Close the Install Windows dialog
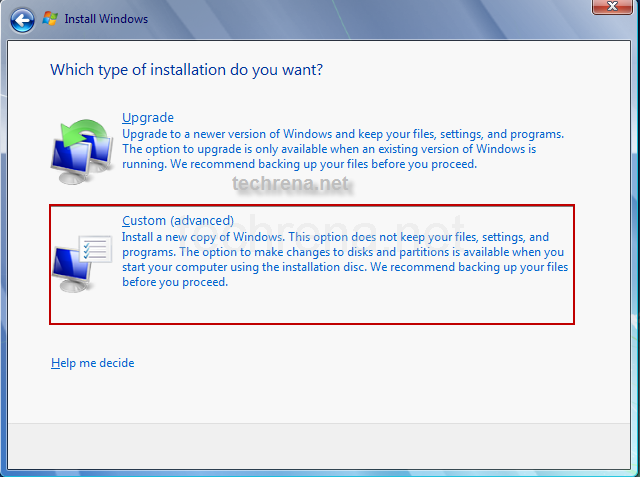Screen dimensions: 640x477 612,7
